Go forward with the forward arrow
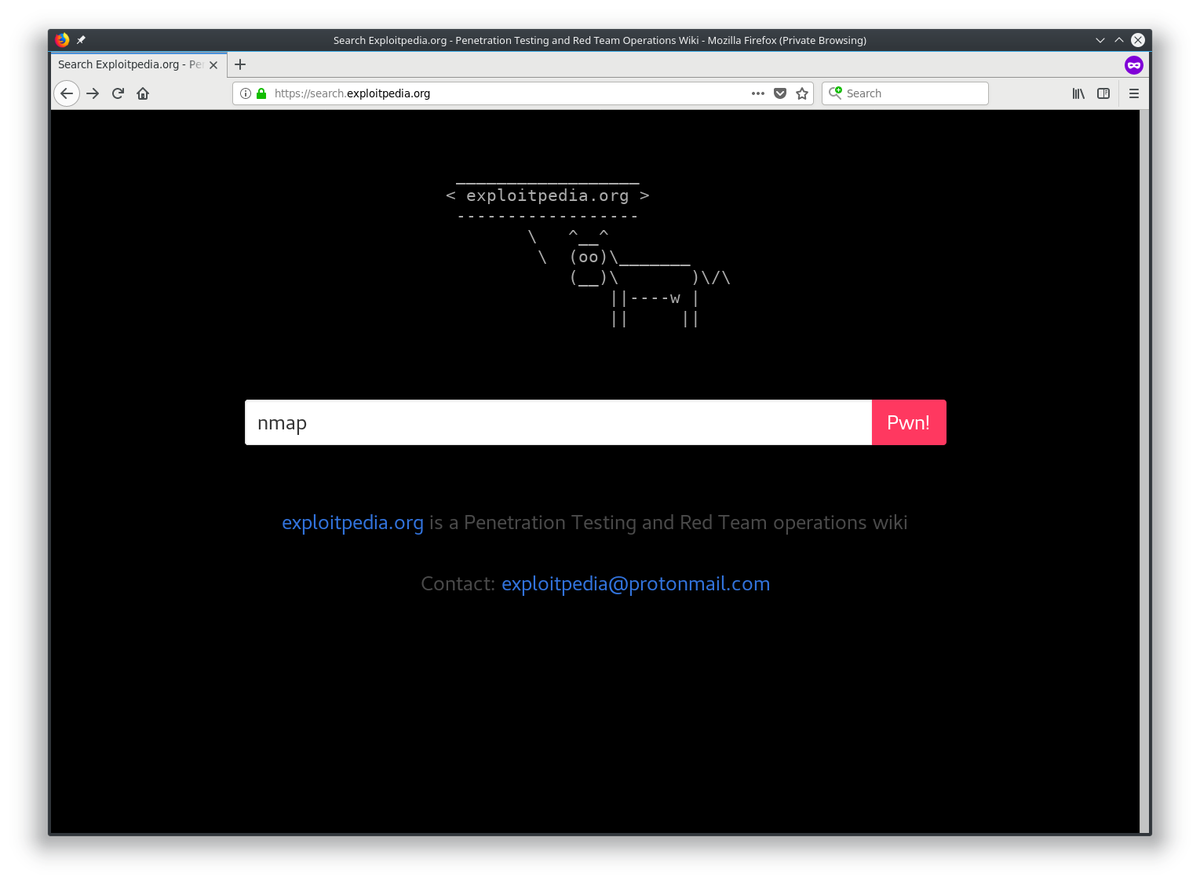 [93, 93]
